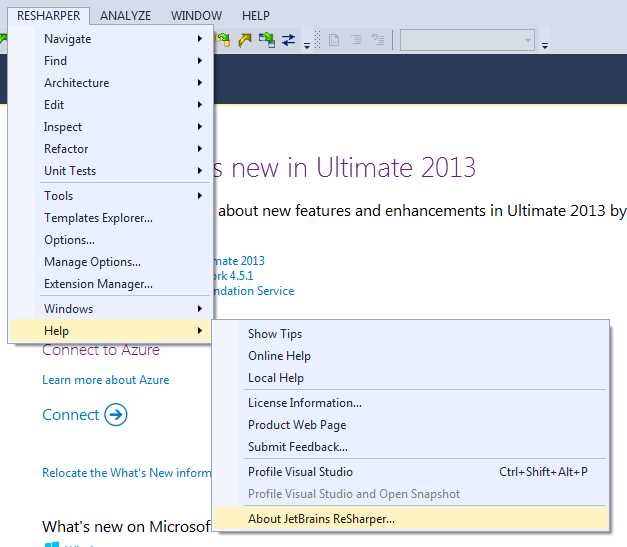The height and width of the screenshot is (547, 627).
Task: Open the HELP menu in menu bar
Action: coord(256,16)
